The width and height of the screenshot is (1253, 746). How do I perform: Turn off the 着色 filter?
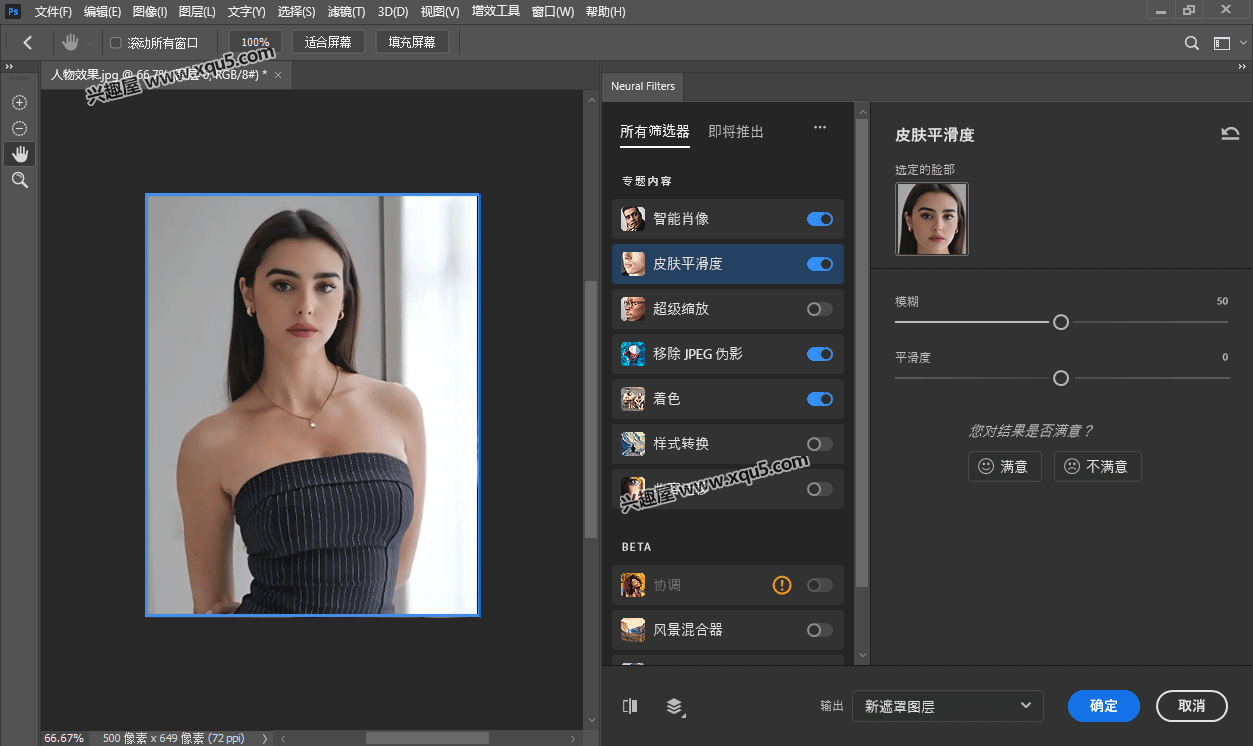819,399
